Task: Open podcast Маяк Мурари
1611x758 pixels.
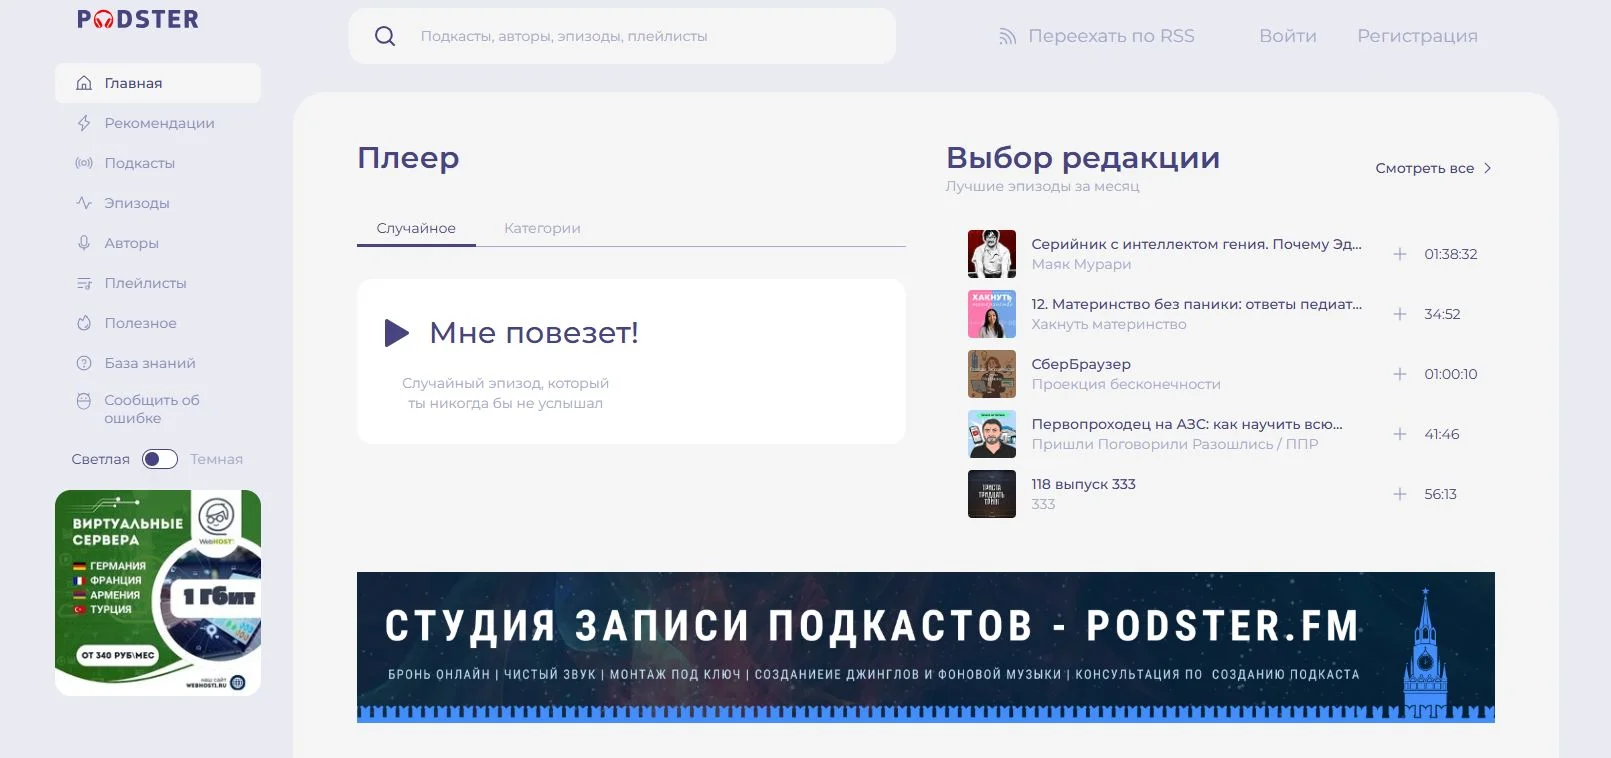Action: 1081,264
